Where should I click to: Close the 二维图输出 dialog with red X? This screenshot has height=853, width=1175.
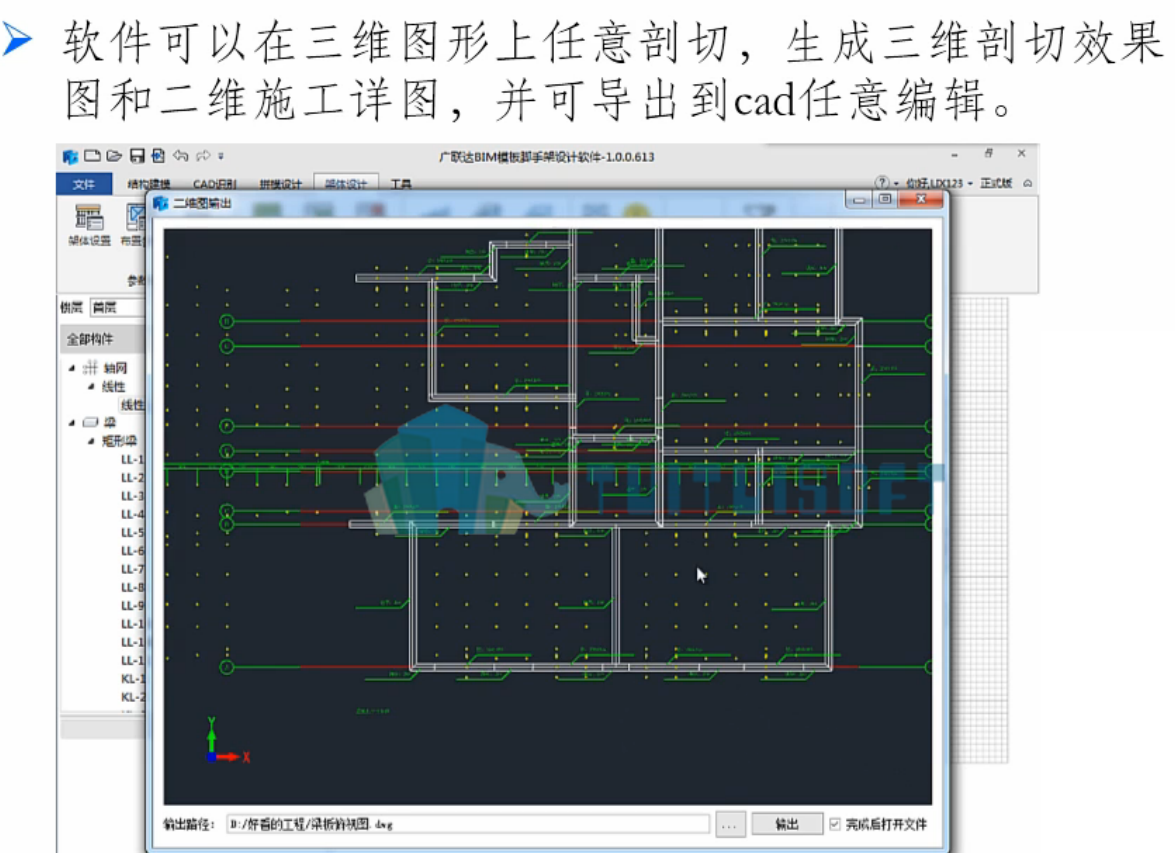[921, 199]
